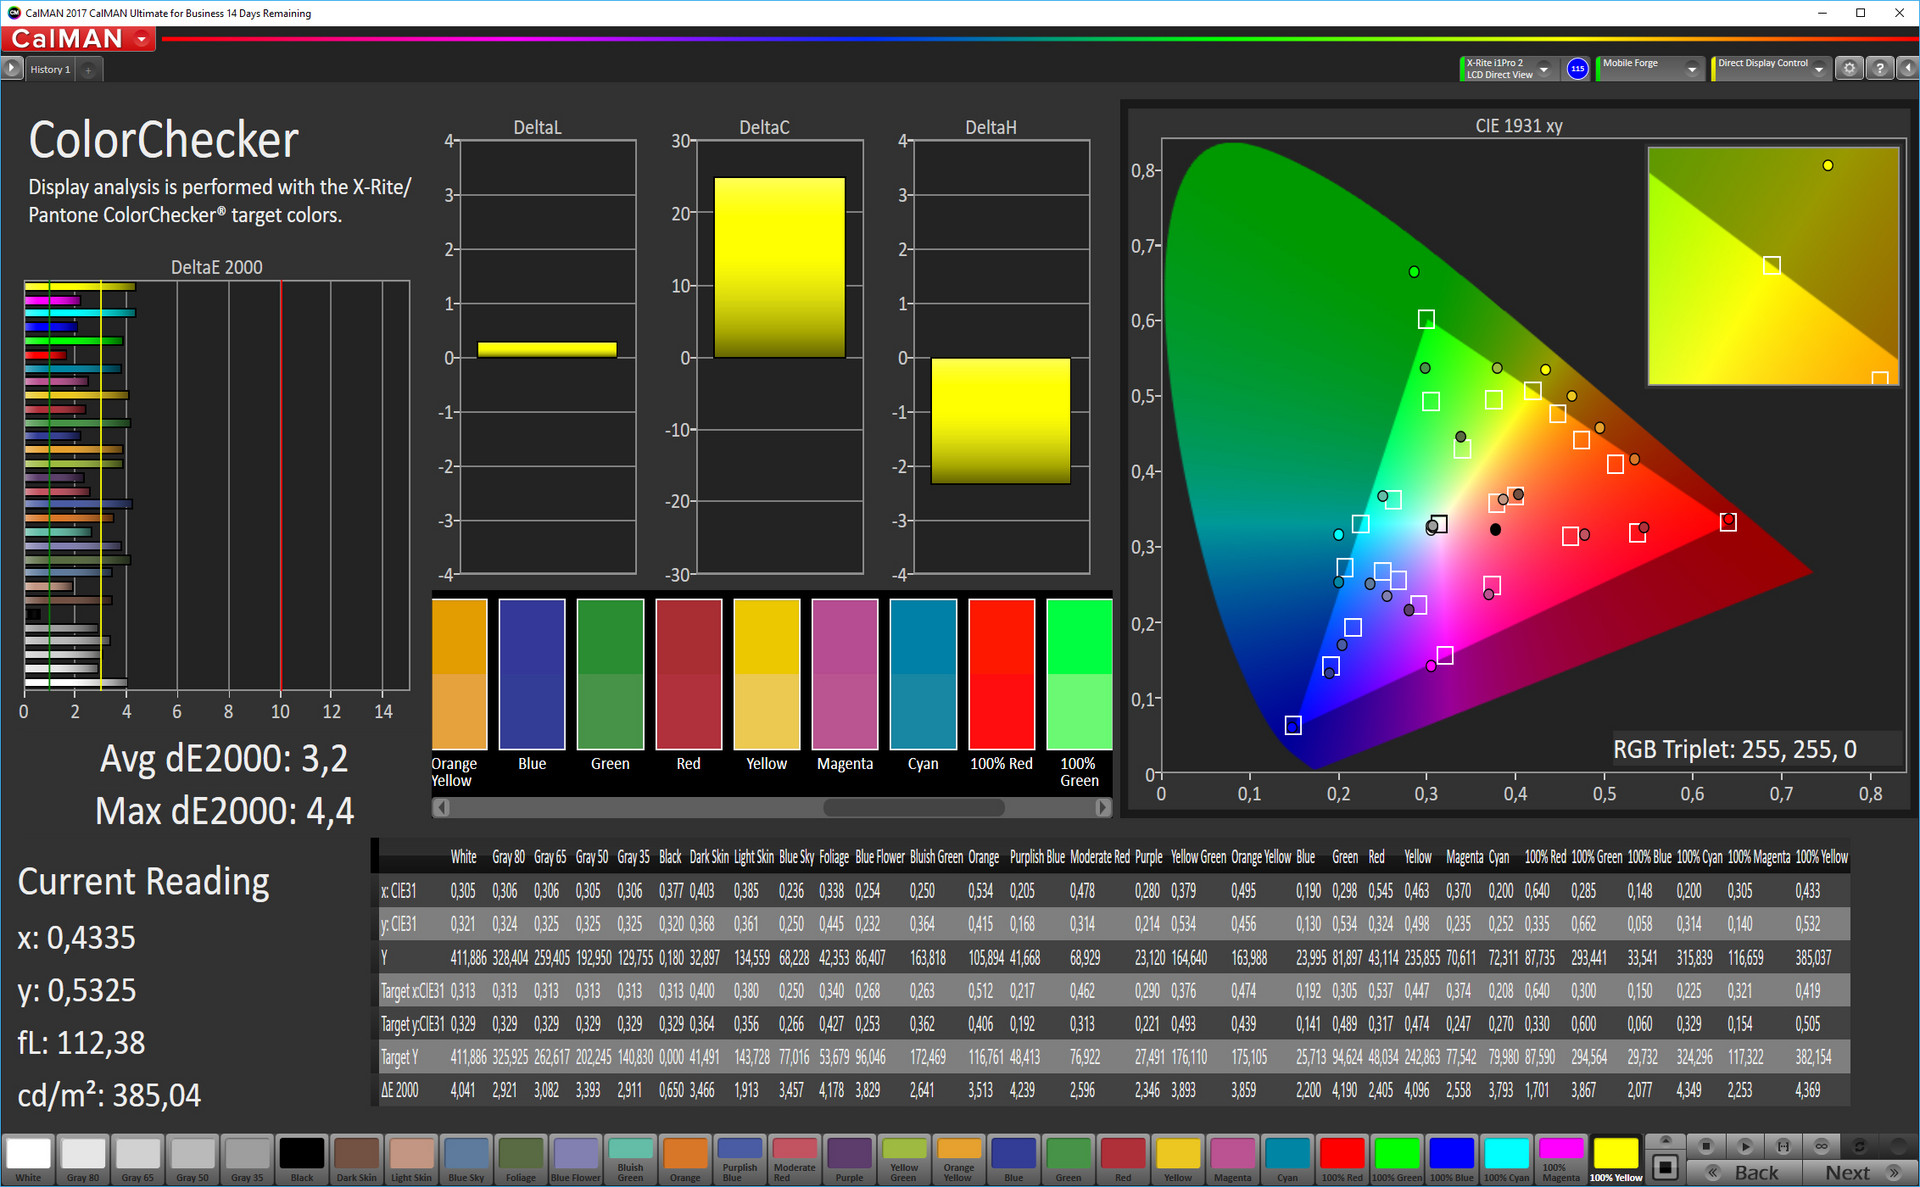
Task: Click the 'Avg dE2000: 3,2' value
Action: pyautogui.click(x=224, y=759)
